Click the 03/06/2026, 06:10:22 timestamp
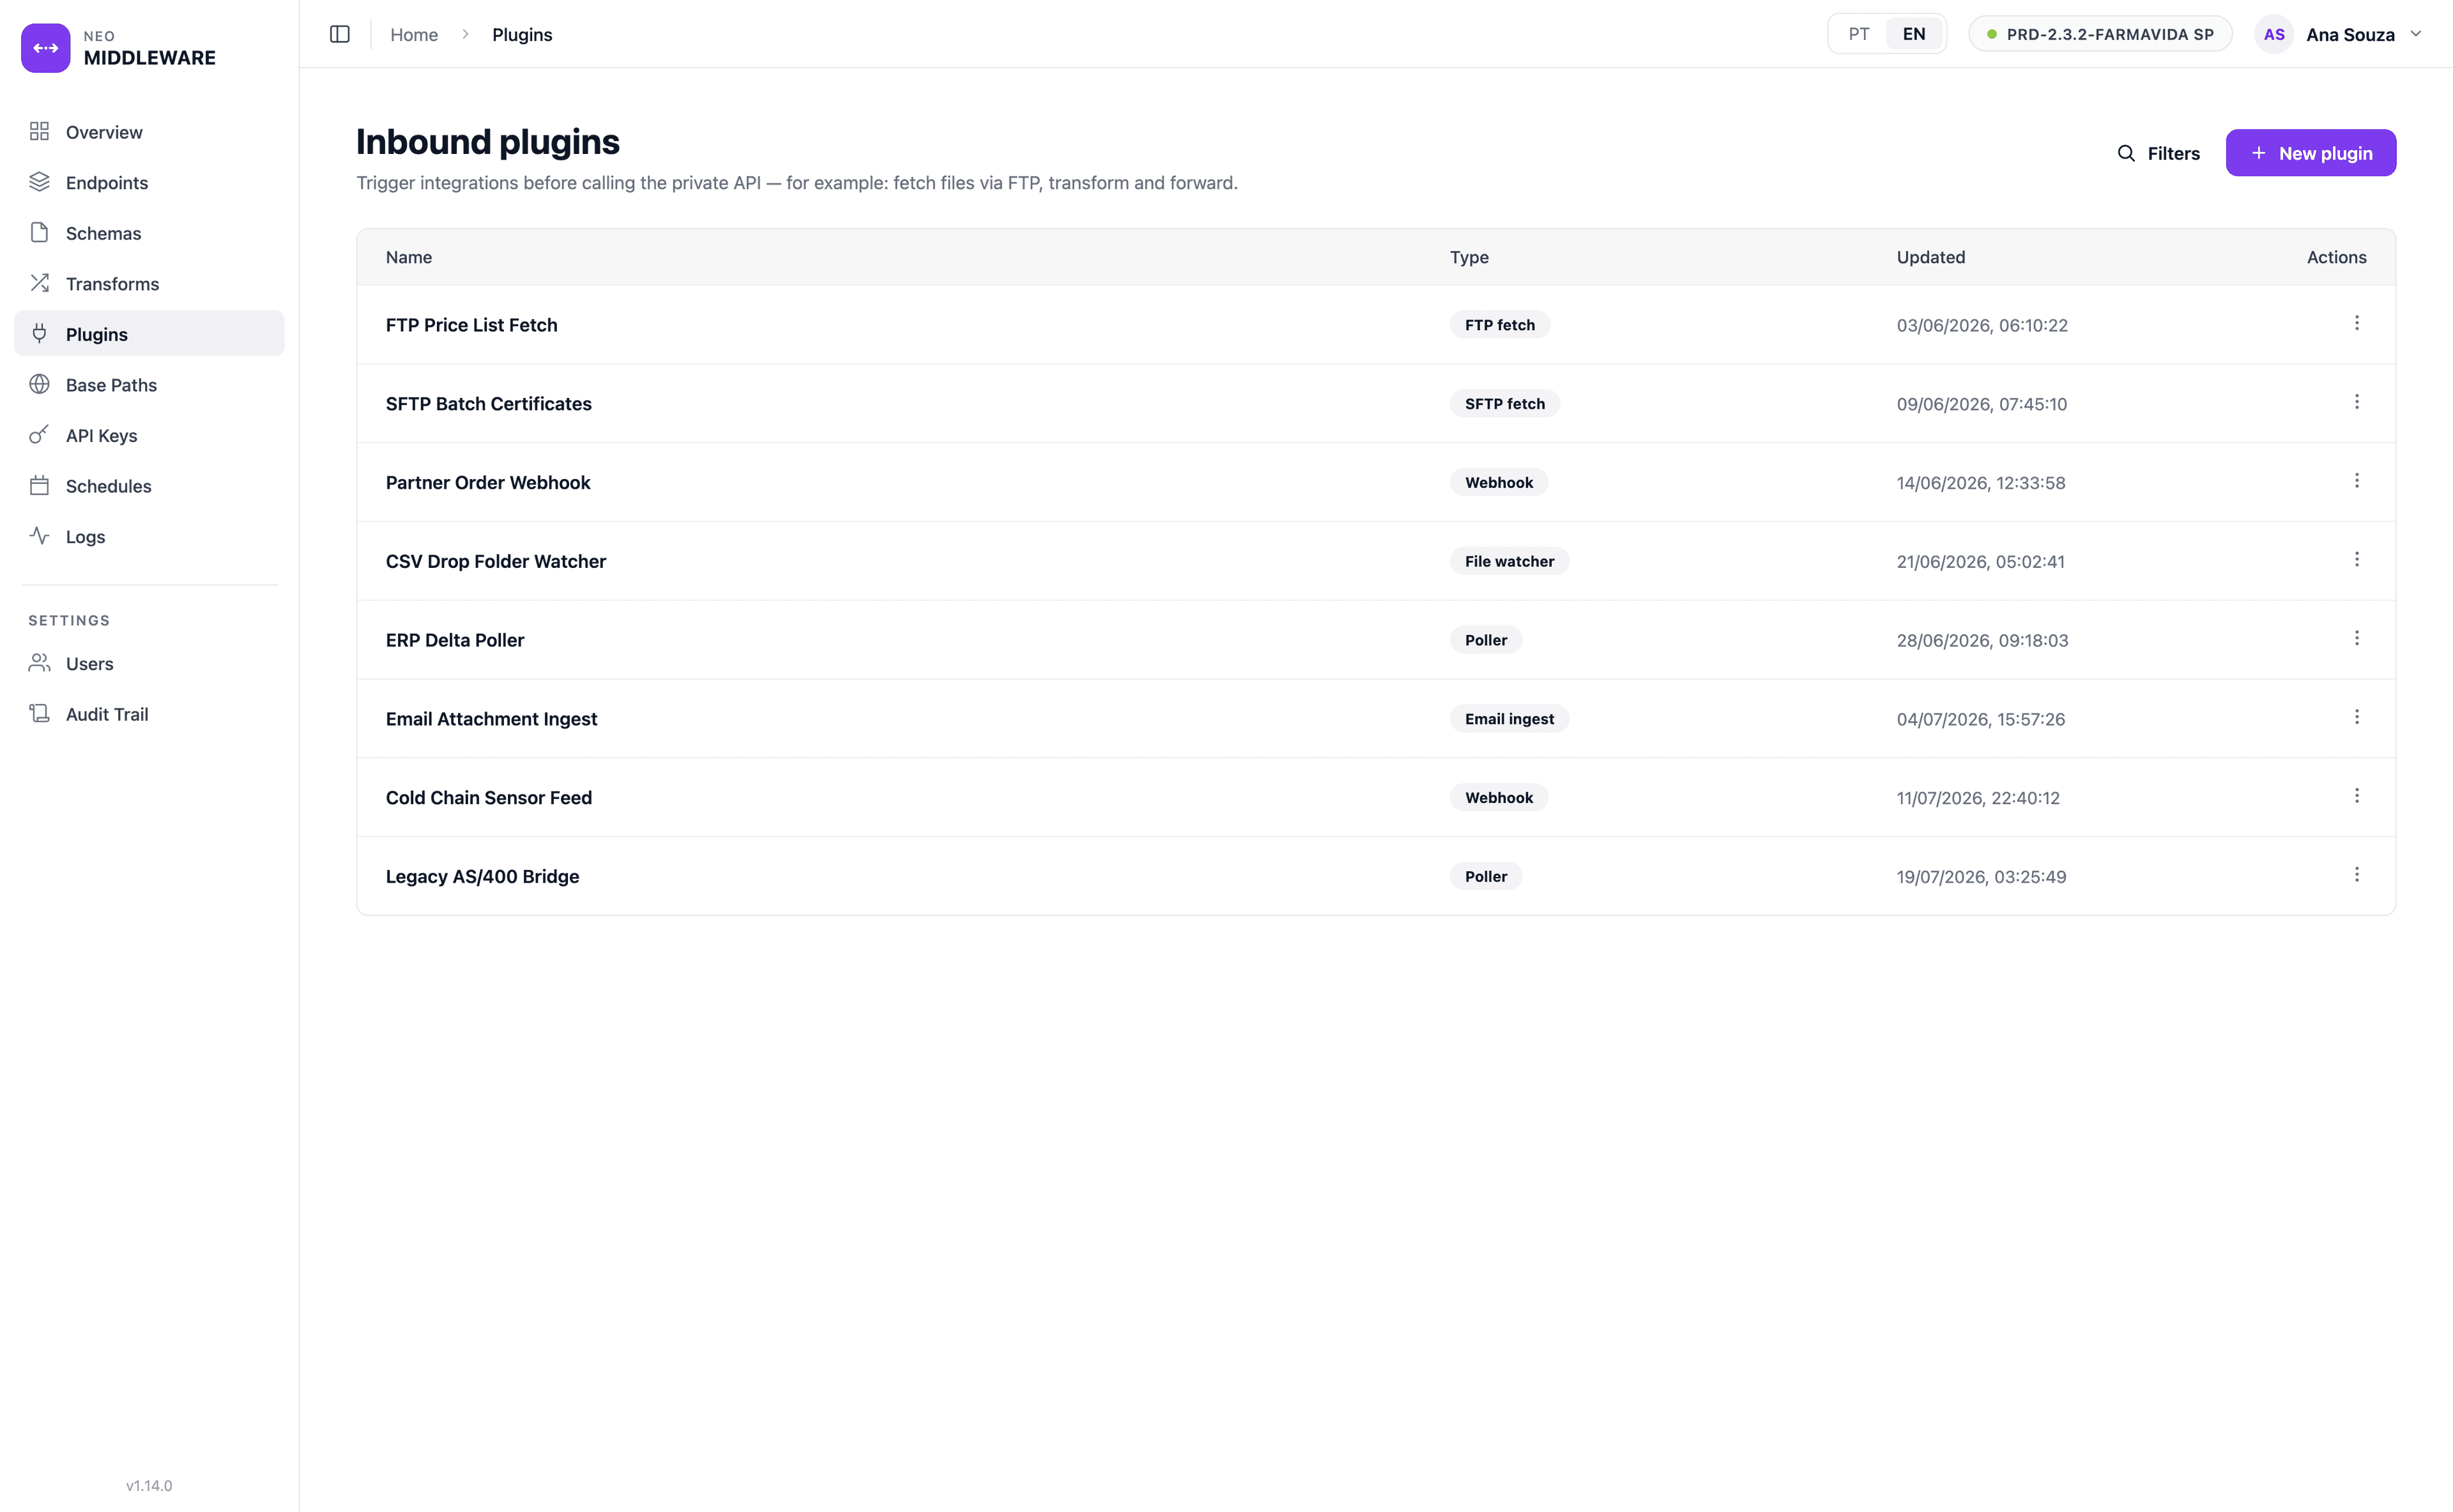 coord(1982,325)
